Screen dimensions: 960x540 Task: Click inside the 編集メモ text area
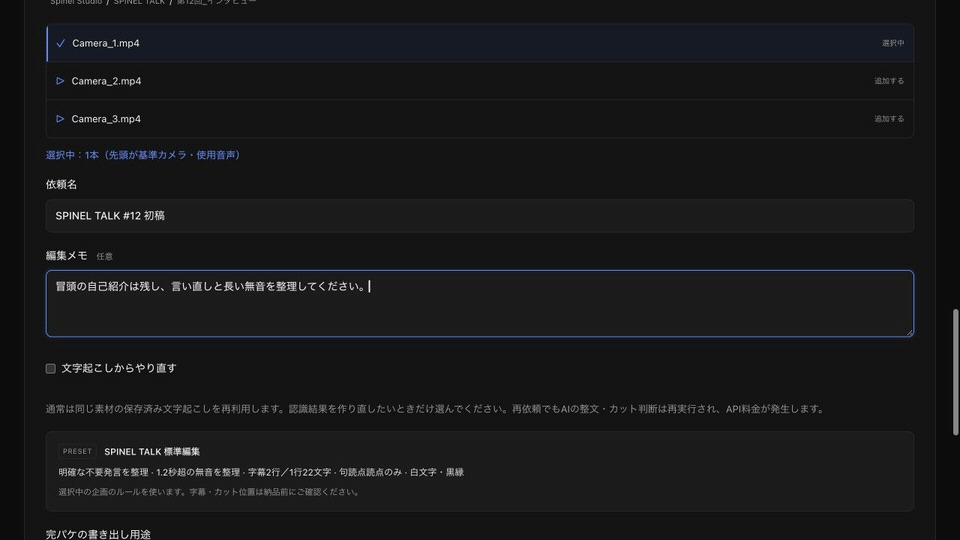pos(479,304)
